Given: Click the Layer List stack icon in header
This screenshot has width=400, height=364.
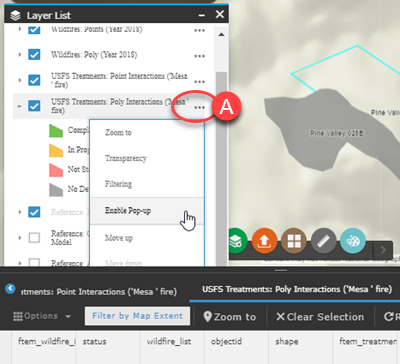Looking at the screenshot, I should (x=15, y=15).
